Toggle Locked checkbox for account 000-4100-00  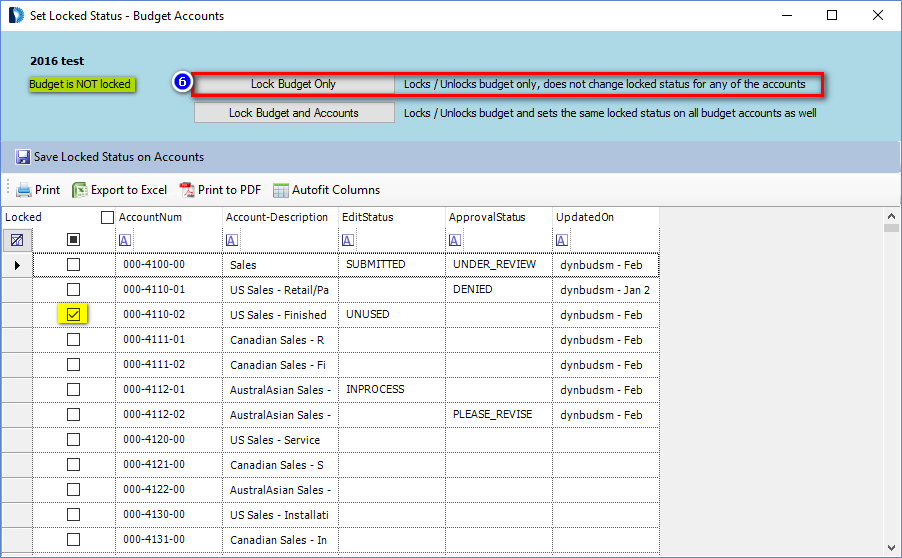click(x=73, y=265)
